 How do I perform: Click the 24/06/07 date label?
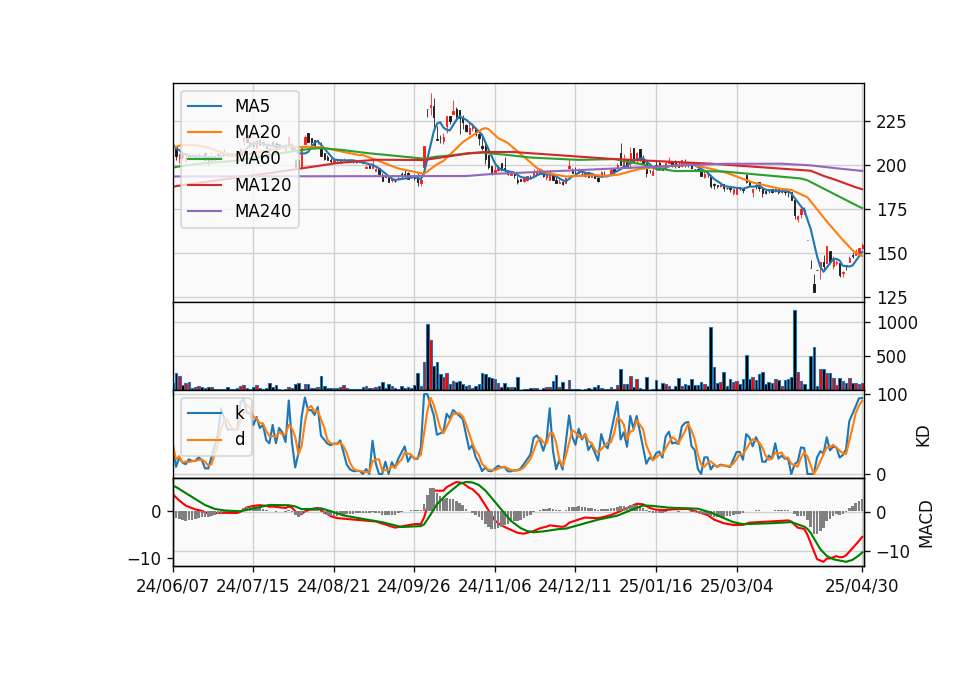173,586
